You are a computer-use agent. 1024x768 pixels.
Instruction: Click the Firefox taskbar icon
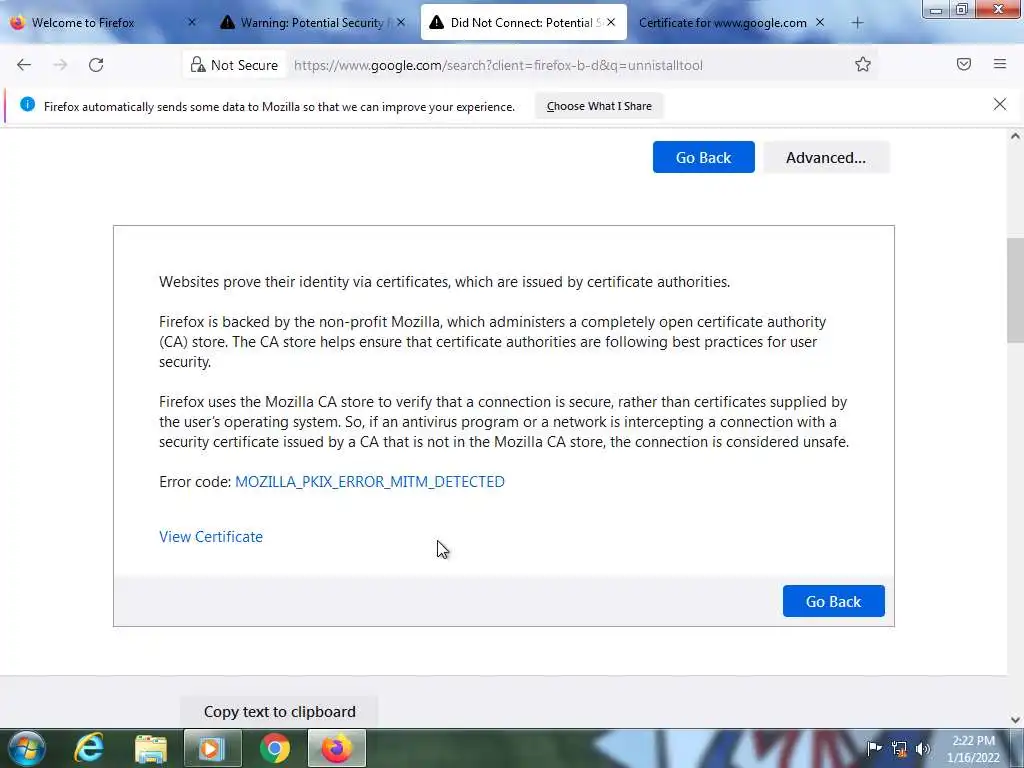pyautogui.click(x=337, y=748)
